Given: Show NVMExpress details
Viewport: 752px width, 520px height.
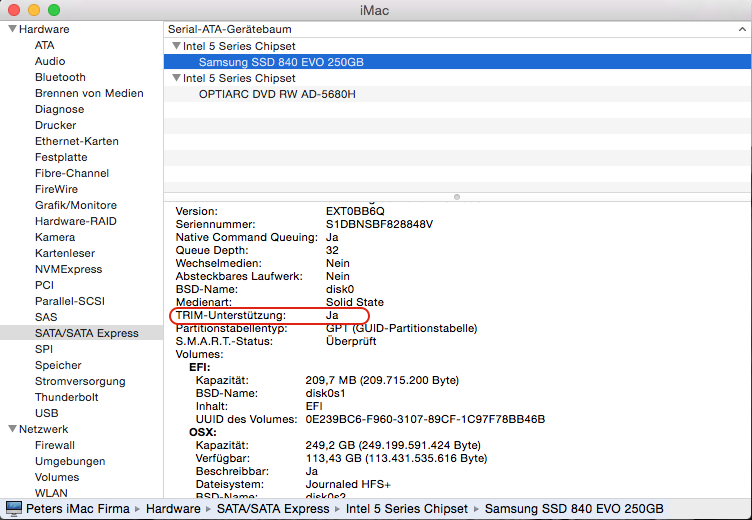Looking at the screenshot, I should click(x=69, y=269).
